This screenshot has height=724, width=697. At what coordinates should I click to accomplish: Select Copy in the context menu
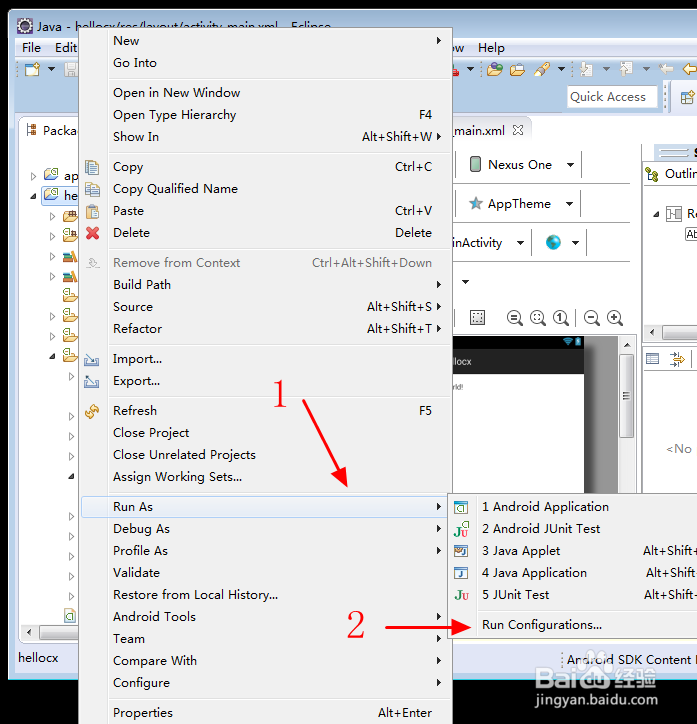point(266,167)
